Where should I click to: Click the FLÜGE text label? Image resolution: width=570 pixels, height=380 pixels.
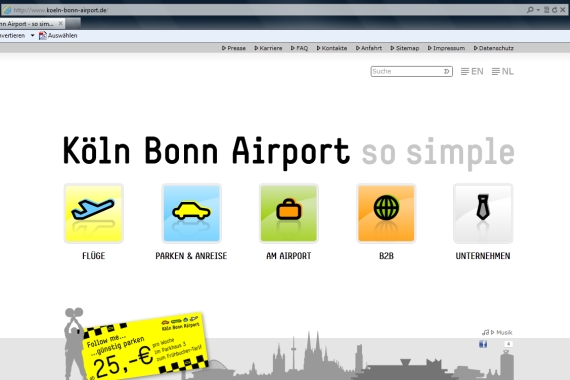pos(94,256)
